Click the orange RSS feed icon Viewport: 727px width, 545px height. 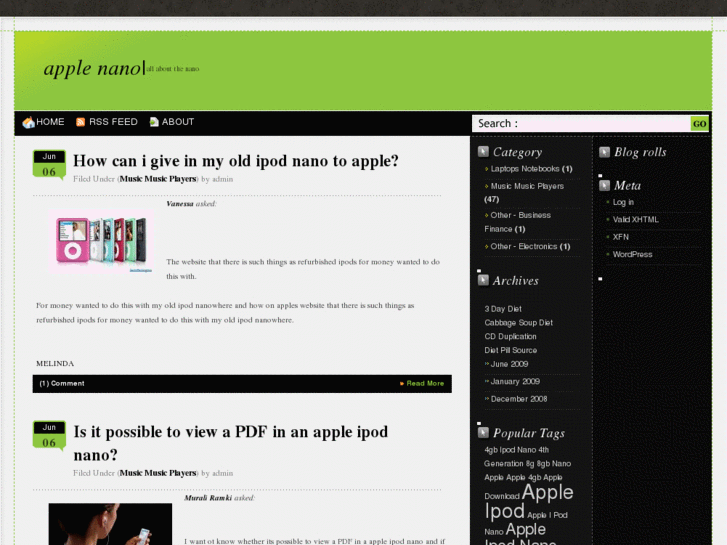pos(80,122)
